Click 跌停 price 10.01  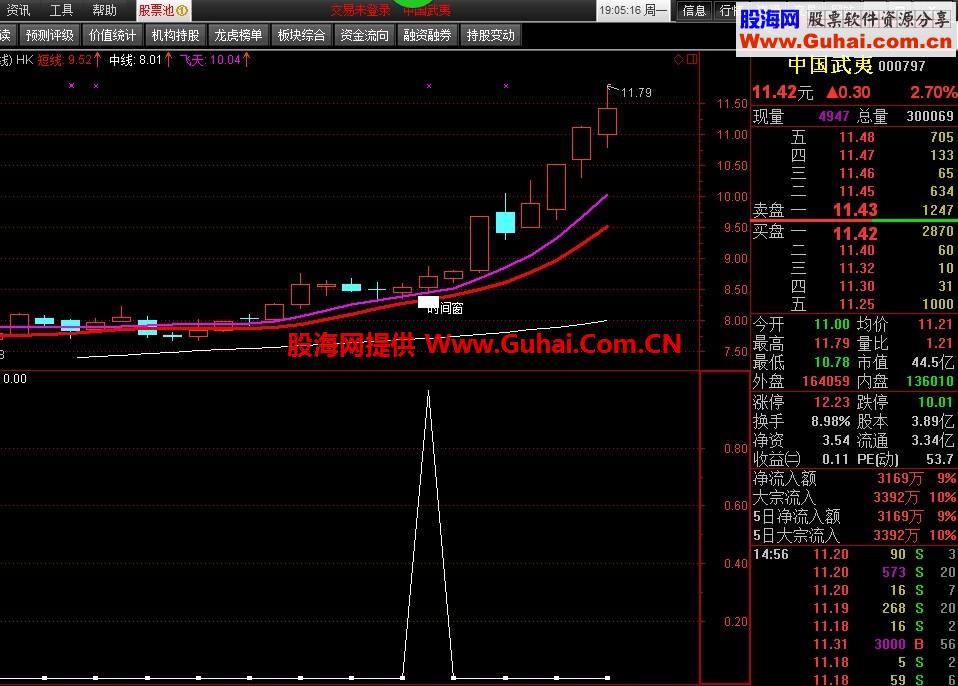pyautogui.click(x=935, y=403)
